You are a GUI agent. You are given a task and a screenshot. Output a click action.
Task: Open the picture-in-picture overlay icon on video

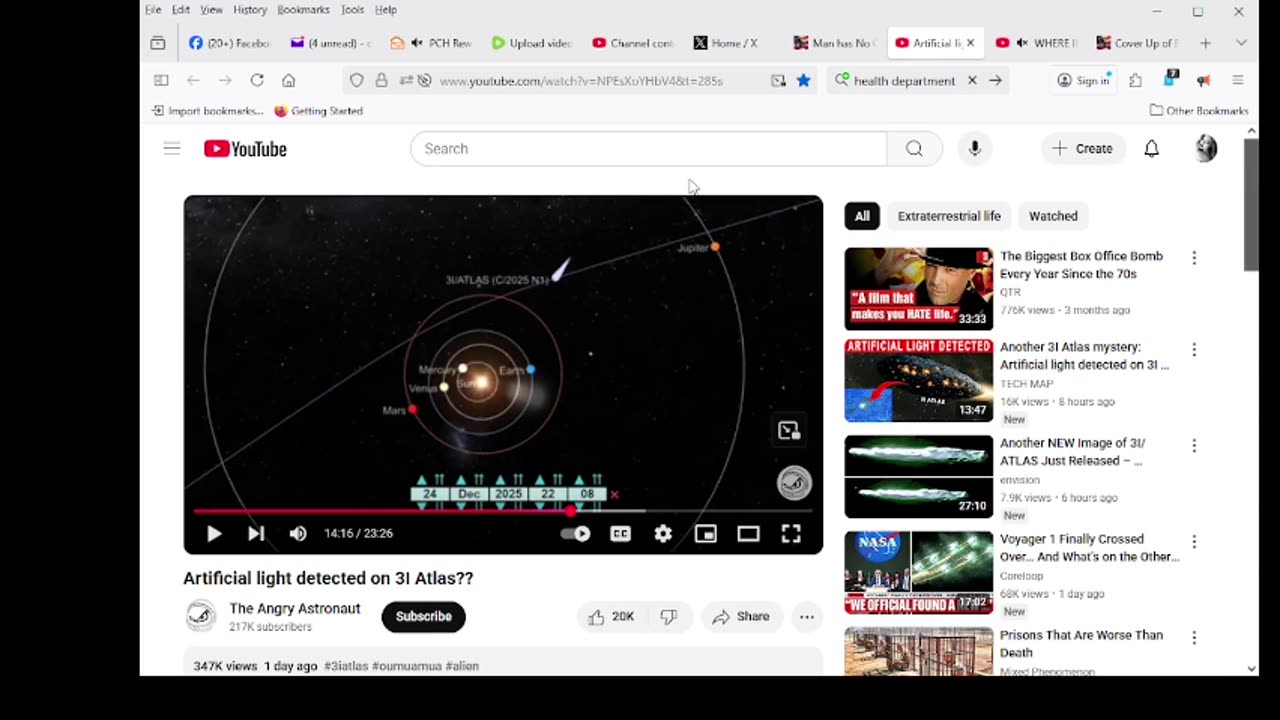(789, 431)
